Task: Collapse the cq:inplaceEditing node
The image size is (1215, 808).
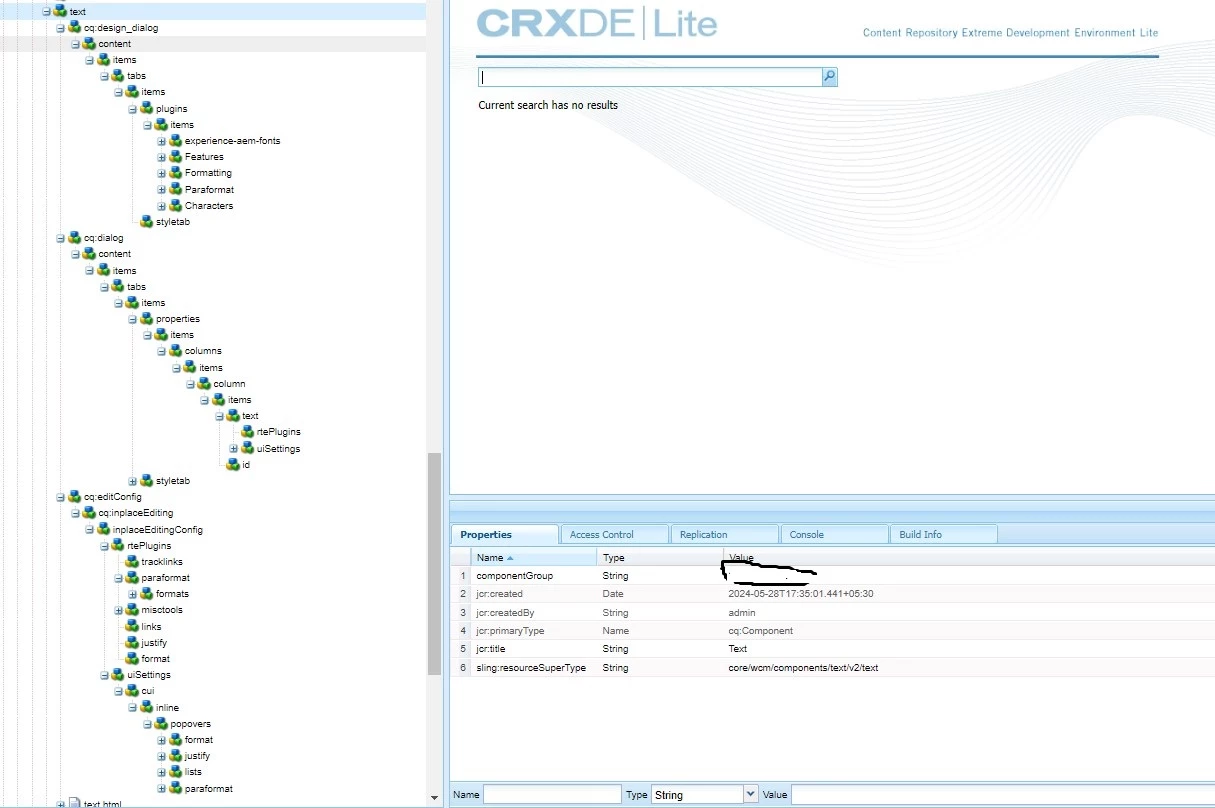Action: [75, 513]
